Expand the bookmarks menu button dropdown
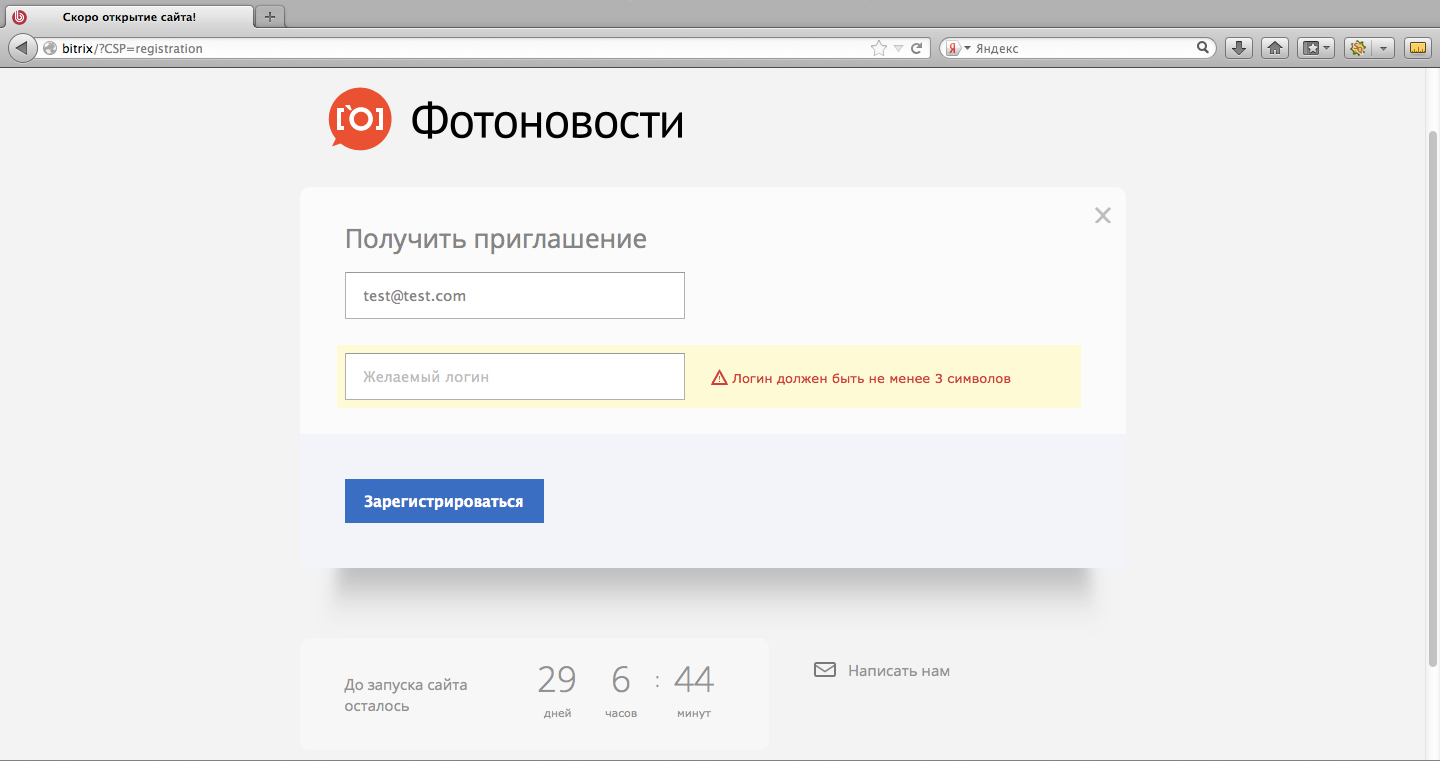 pos(1326,48)
